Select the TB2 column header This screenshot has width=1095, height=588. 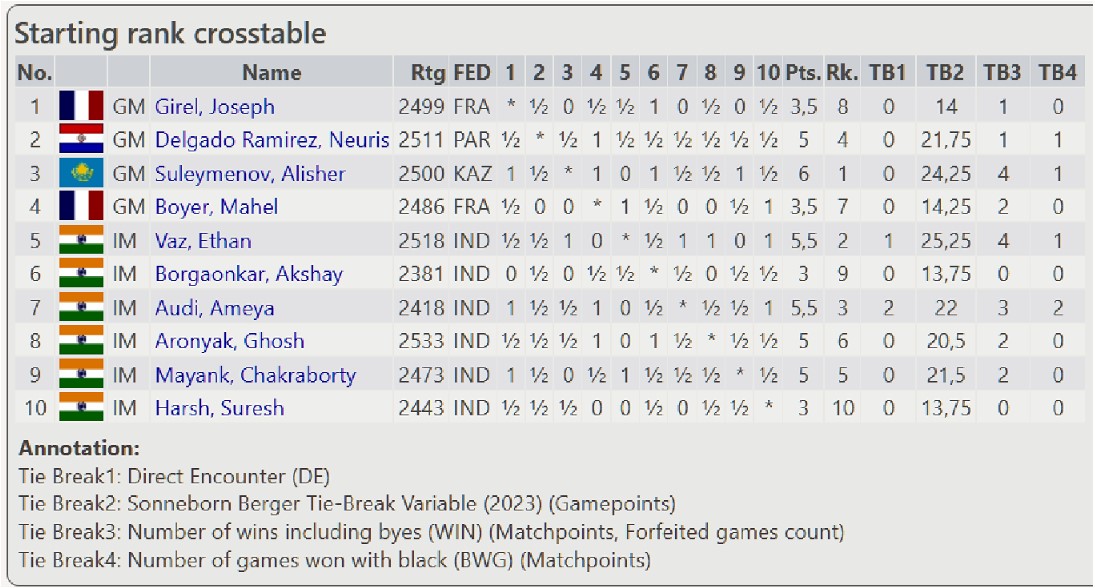(944, 72)
